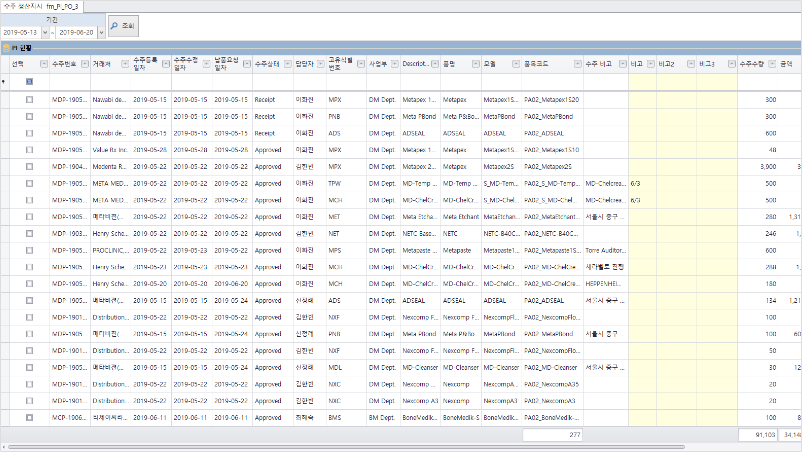This screenshot has width=802, height=452.
Task: Click the PI panel database icon
Action: (6, 48)
